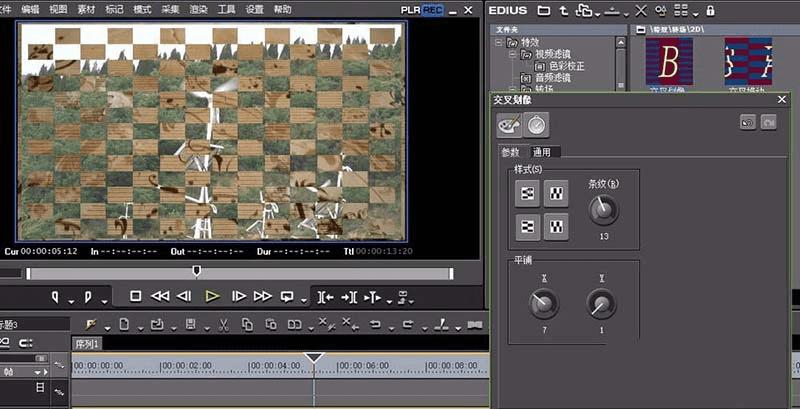Click the stopwatch keyframe icon in dialog

coord(537,124)
